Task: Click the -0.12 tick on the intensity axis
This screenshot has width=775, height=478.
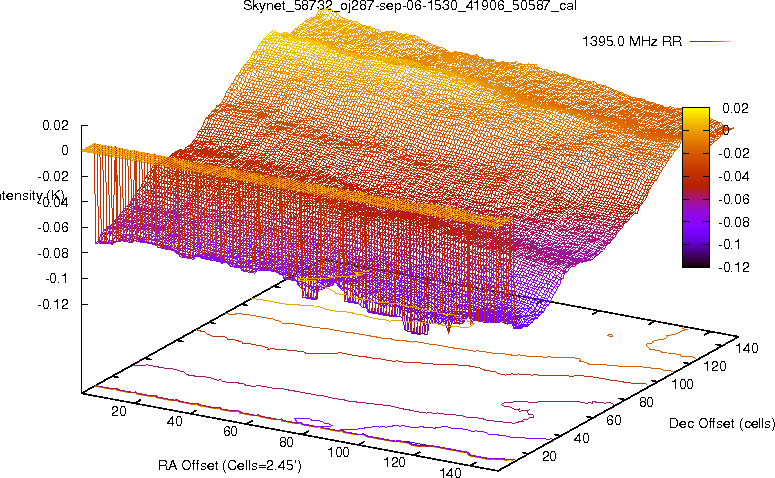Action: click(x=53, y=304)
